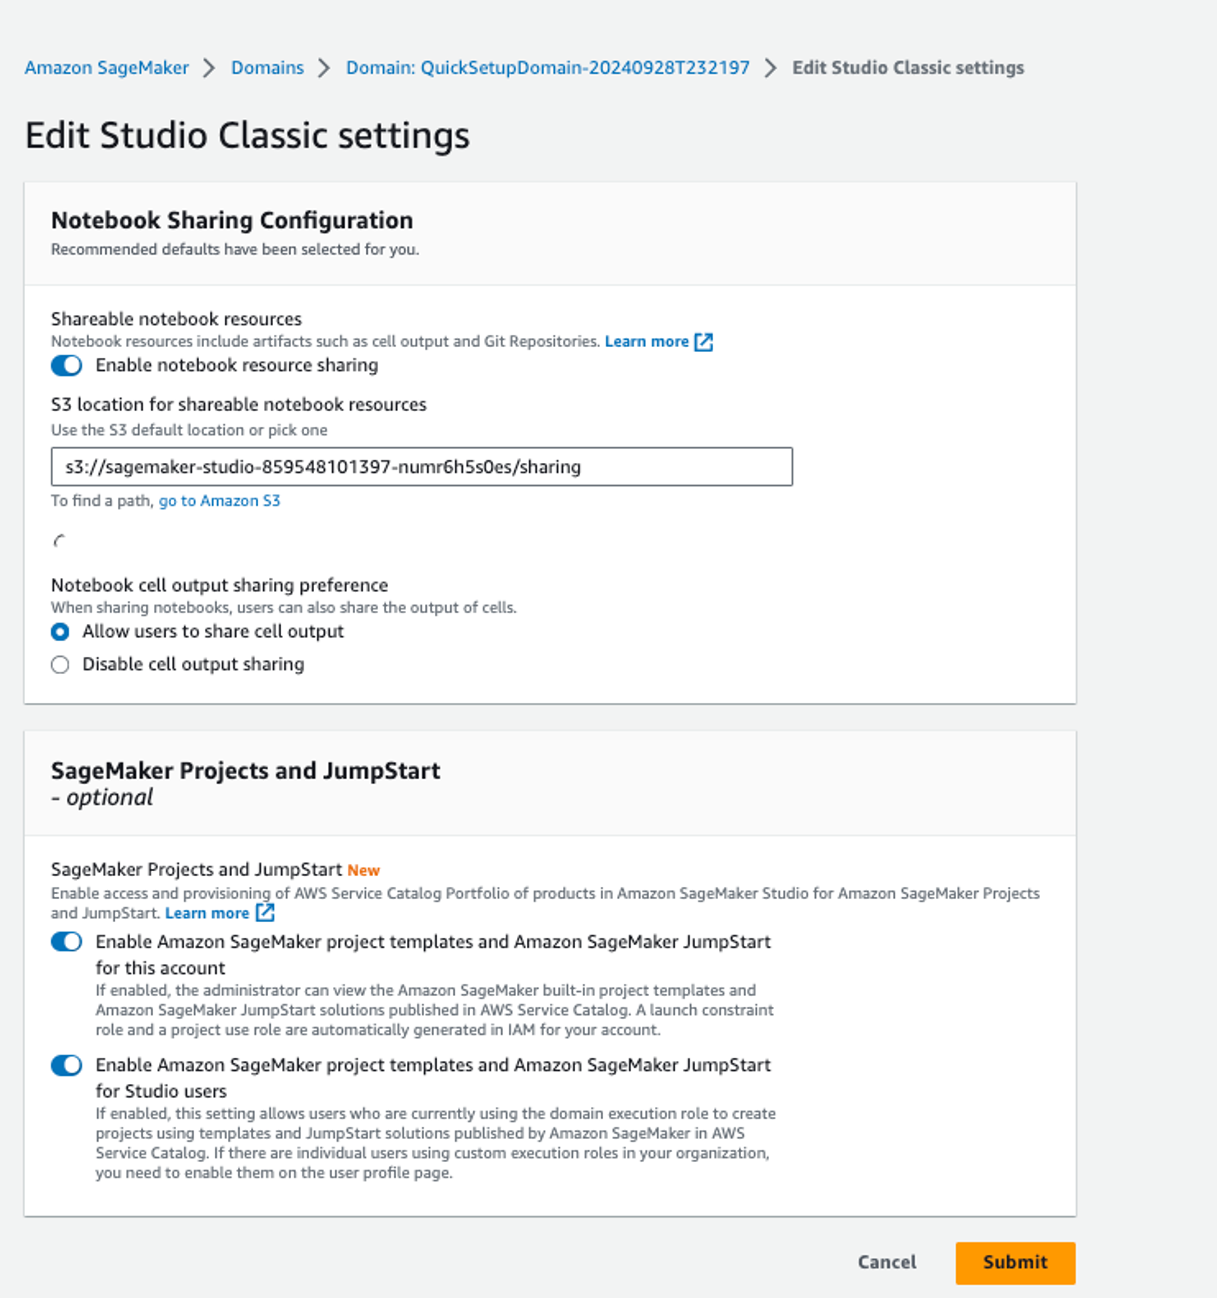This screenshot has height=1298, width=1218.
Task: Navigate to Domains via the breadcrumb
Action: pos(266,67)
